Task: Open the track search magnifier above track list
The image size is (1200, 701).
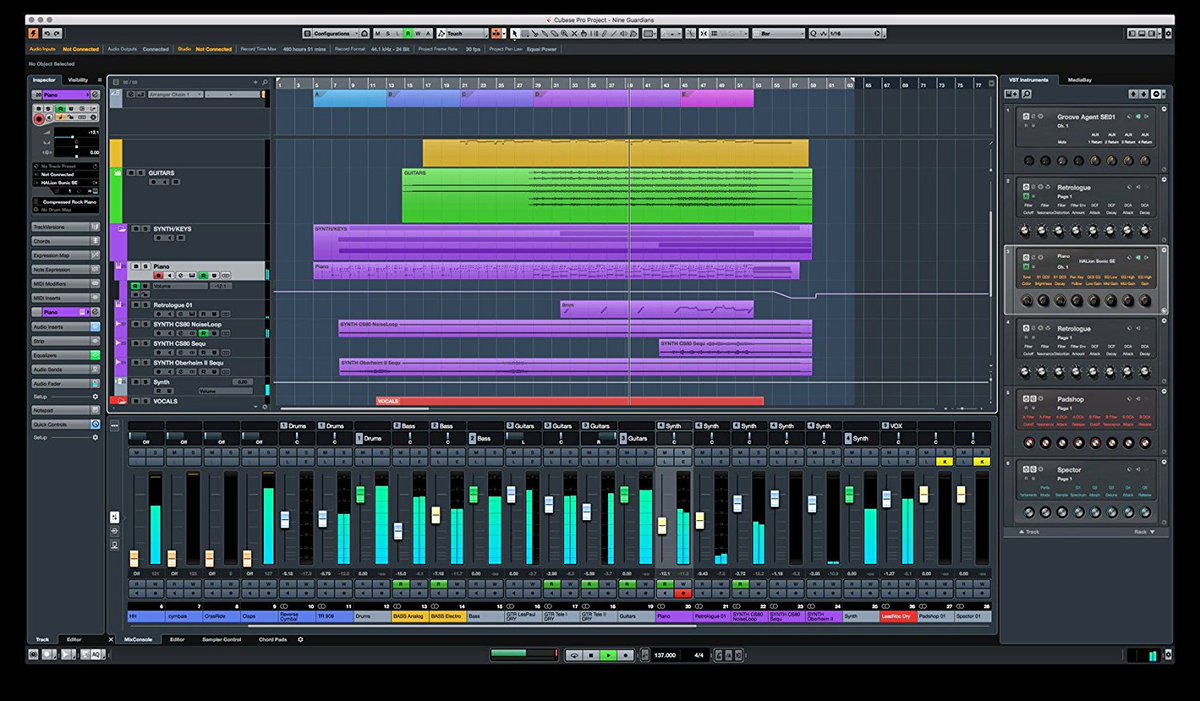Action: point(264,82)
